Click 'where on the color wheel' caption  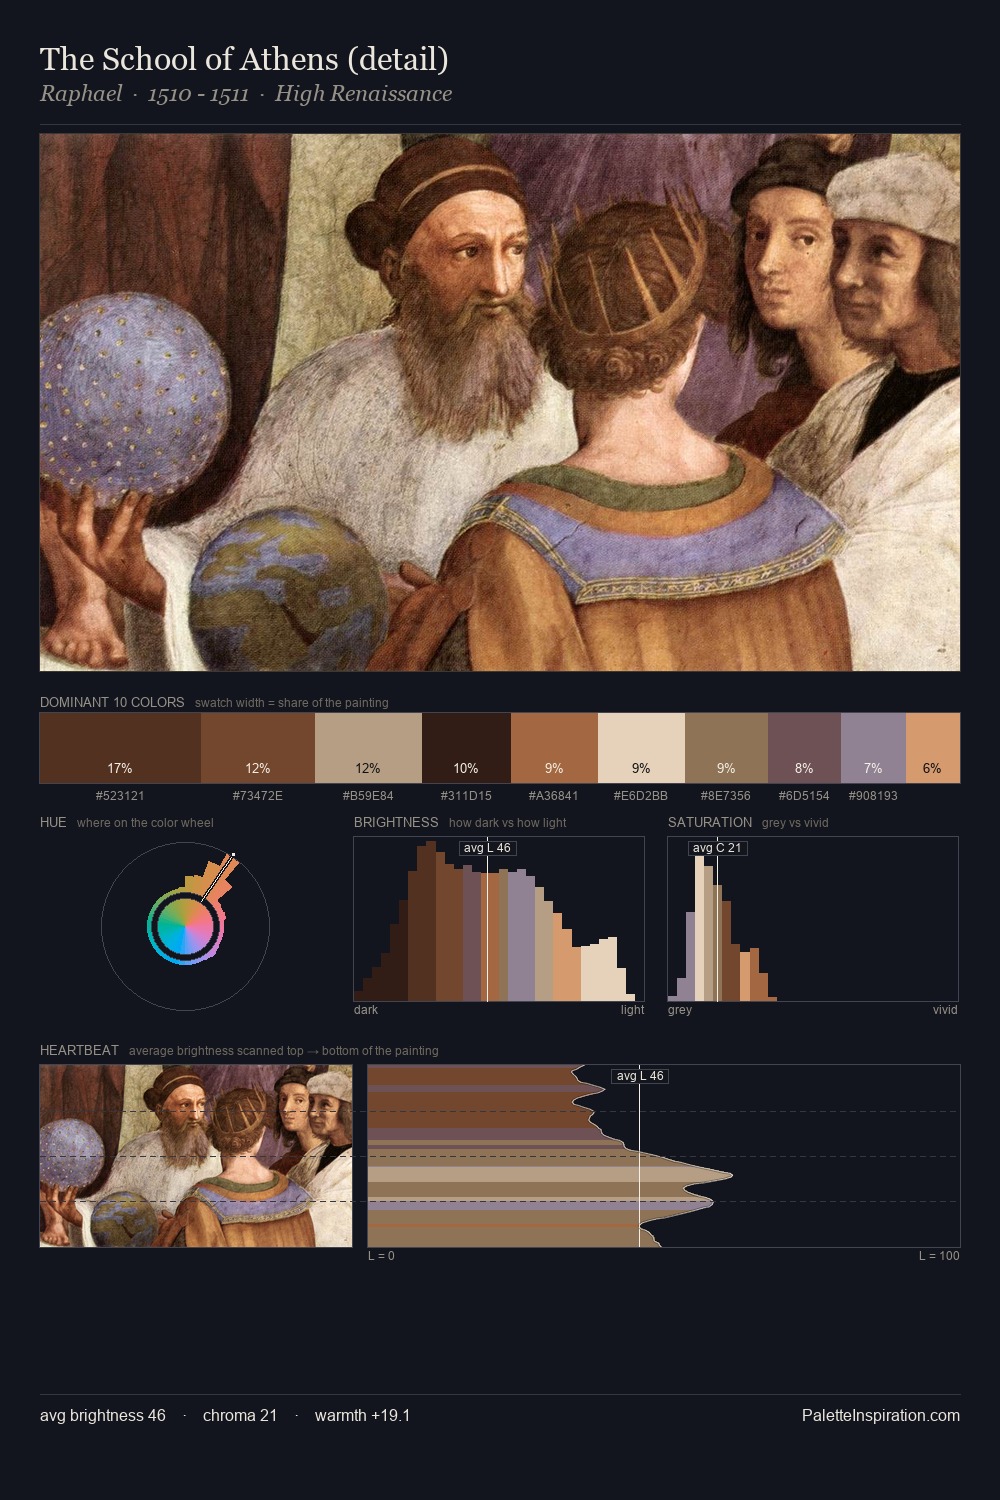145,823
